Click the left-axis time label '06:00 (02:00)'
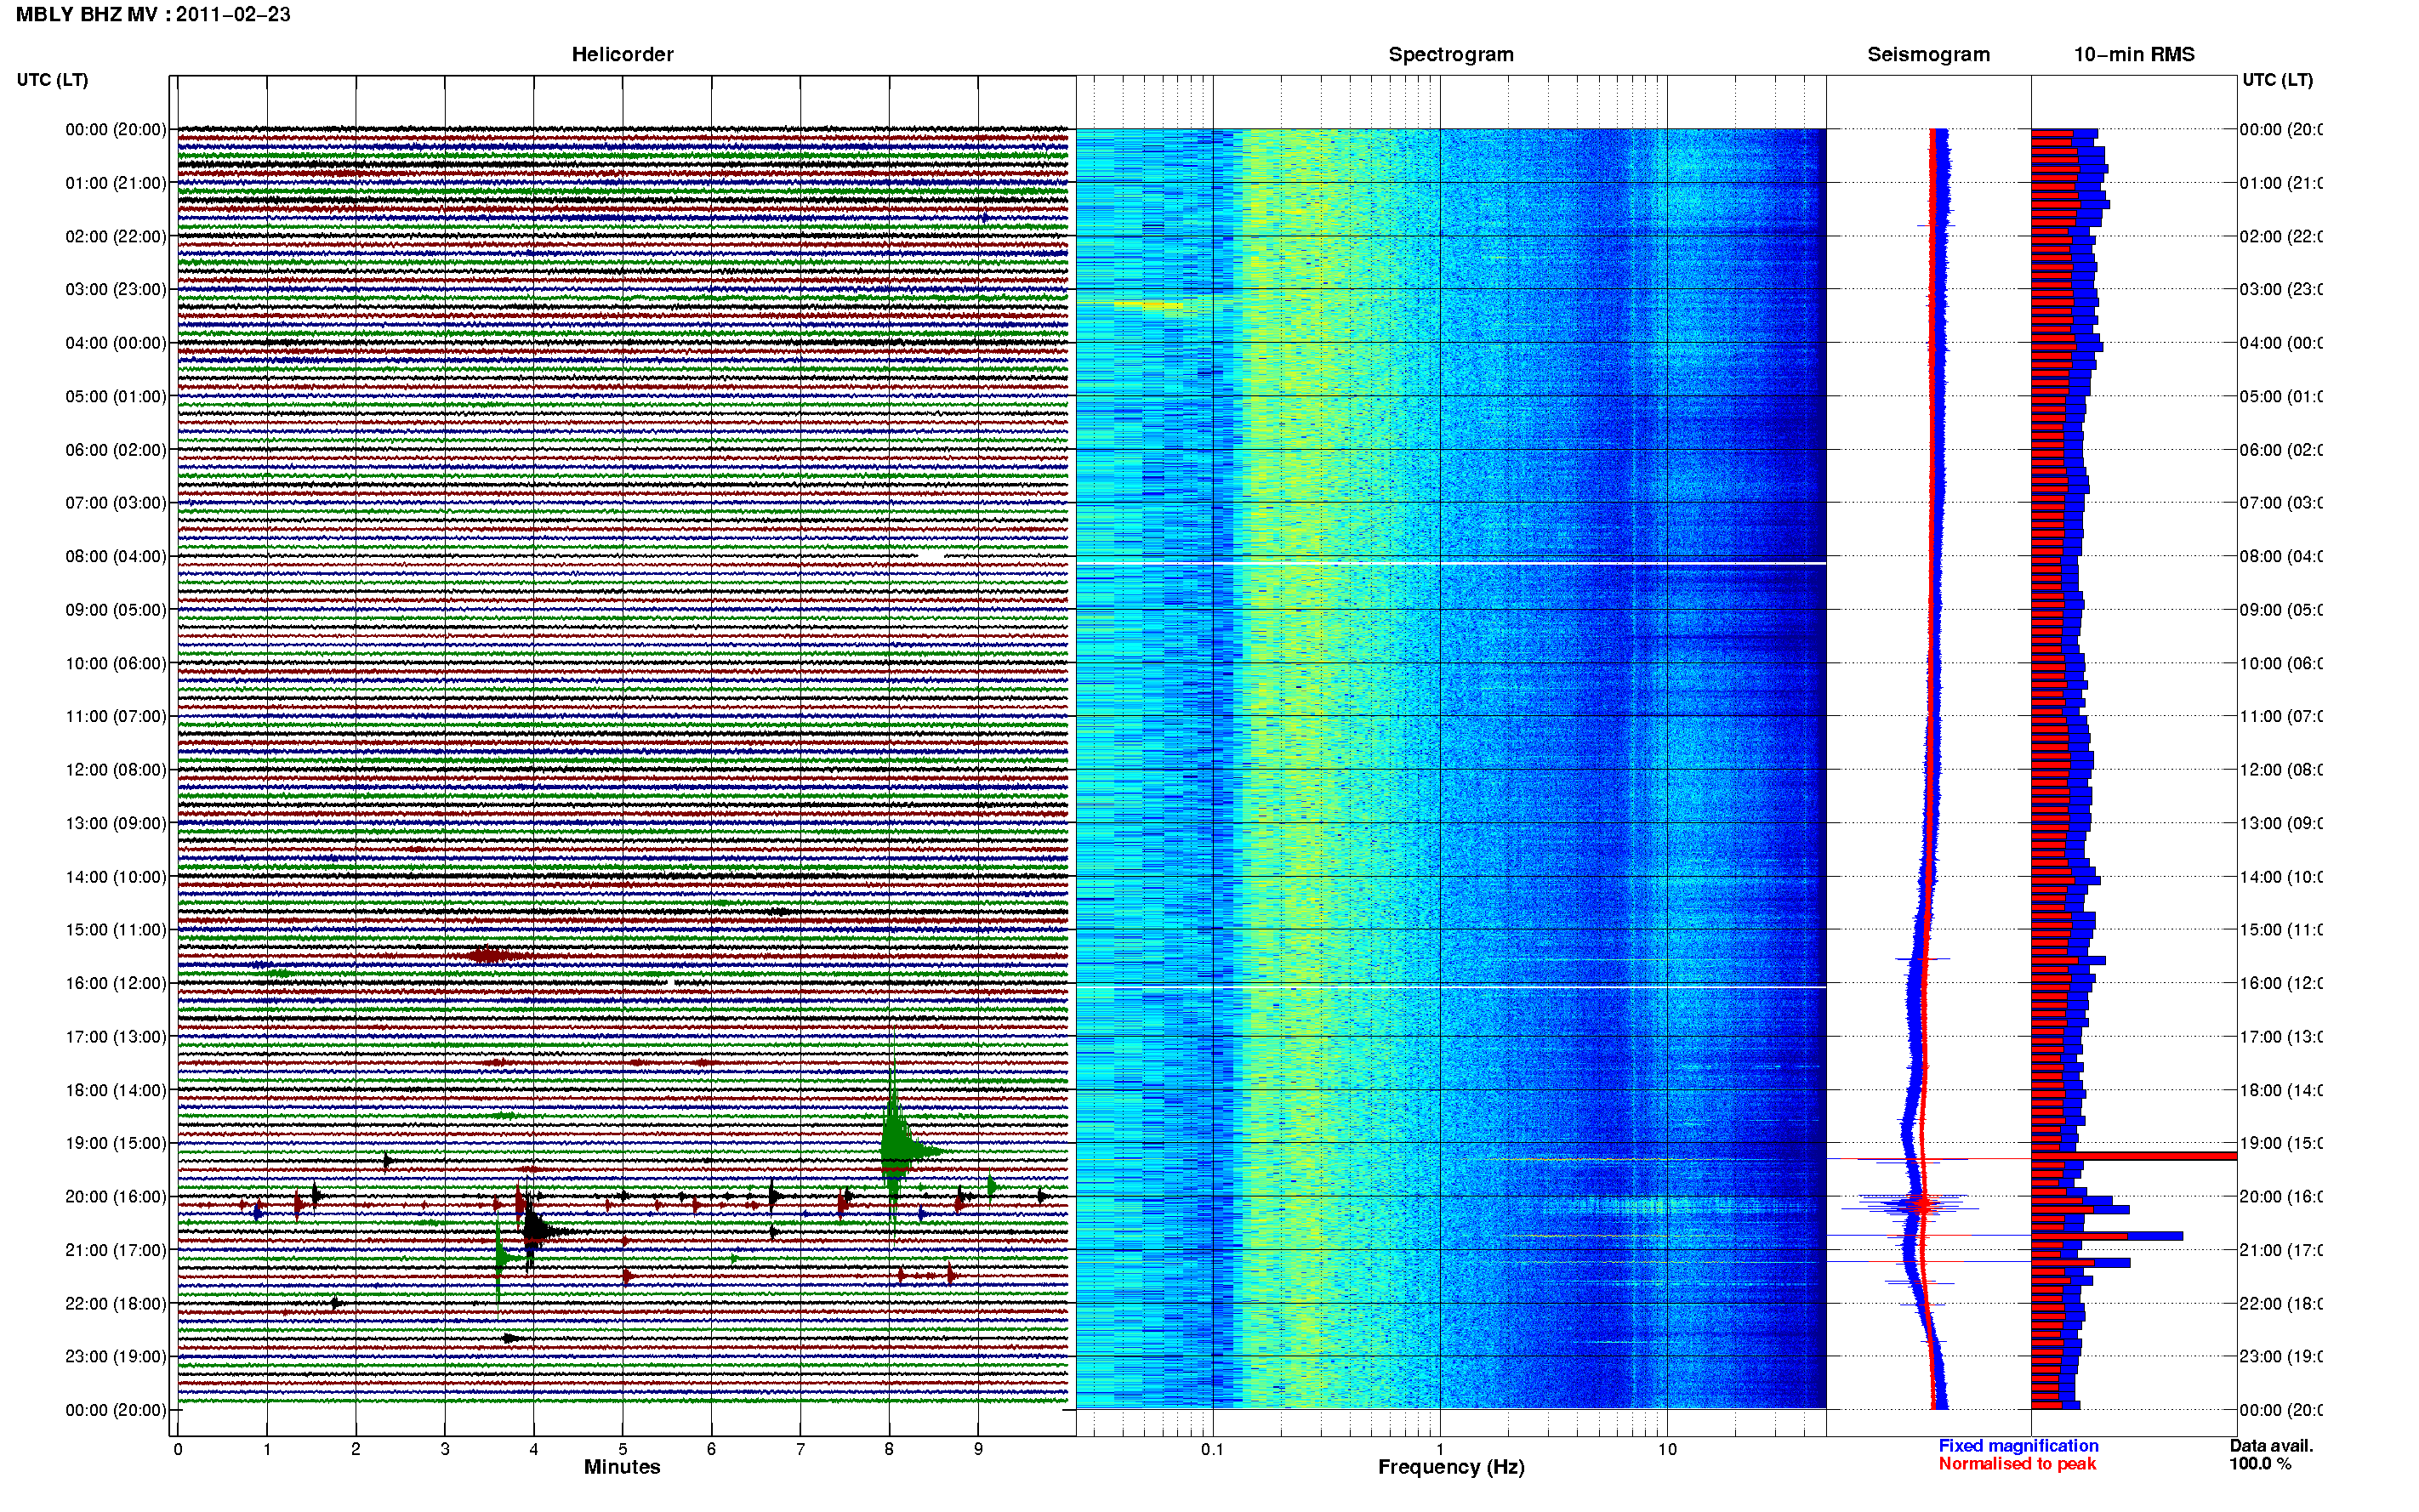The image size is (2419, 1512). tap(116, 450)
